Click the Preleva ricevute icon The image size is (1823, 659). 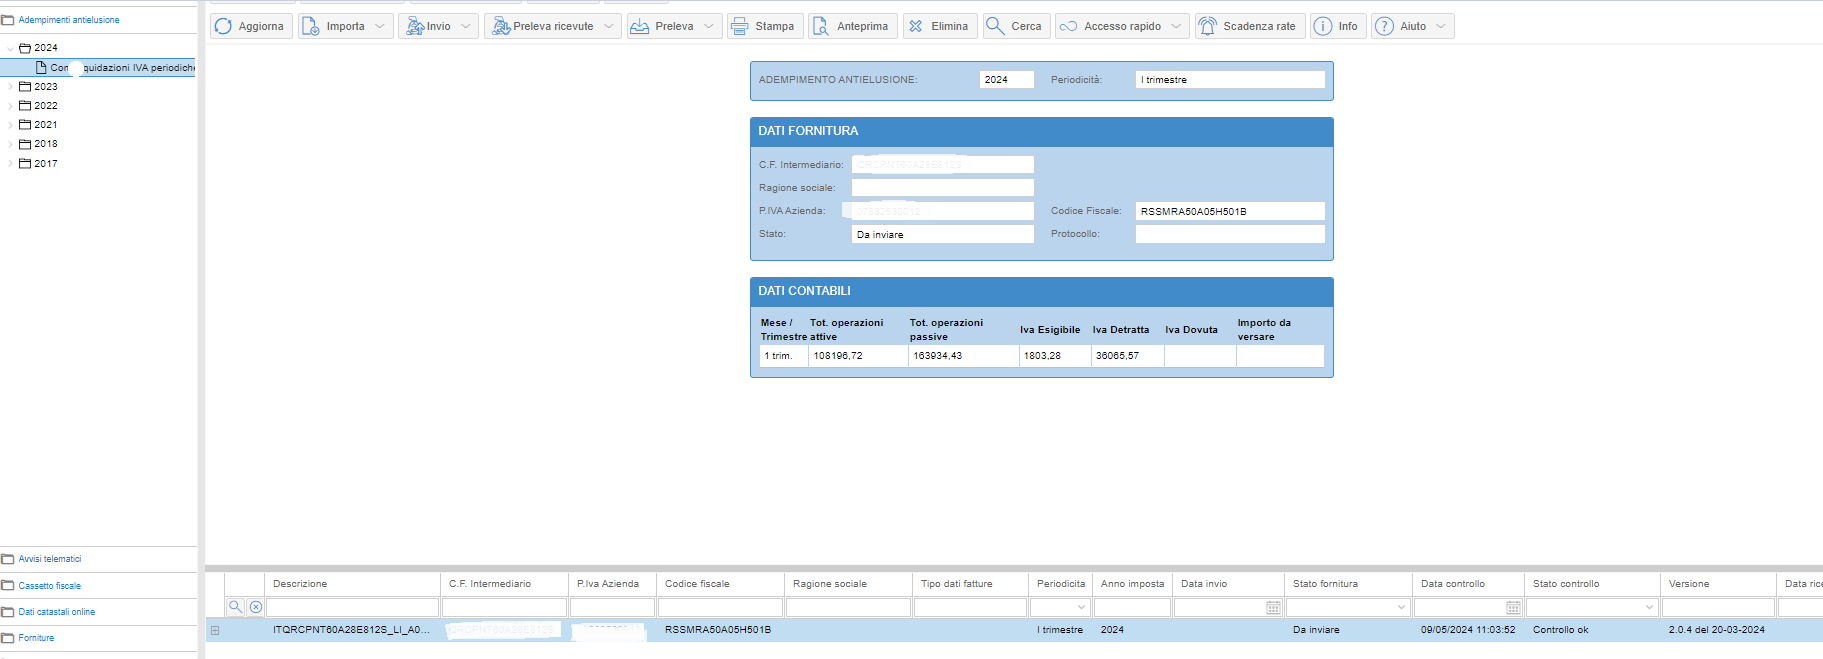coord(501,26)
